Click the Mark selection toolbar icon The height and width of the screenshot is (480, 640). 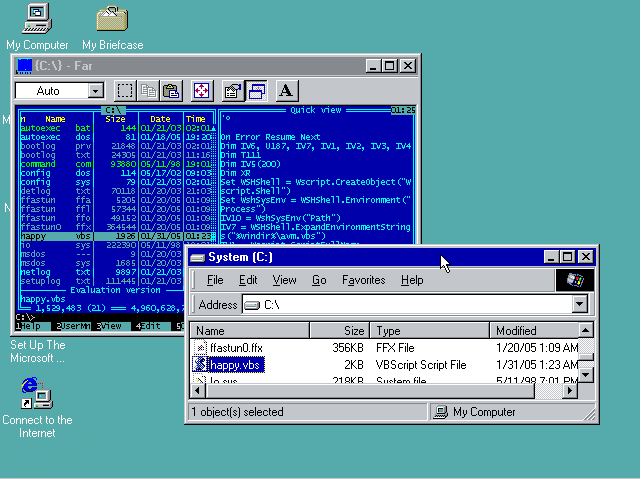pos(125,91)
